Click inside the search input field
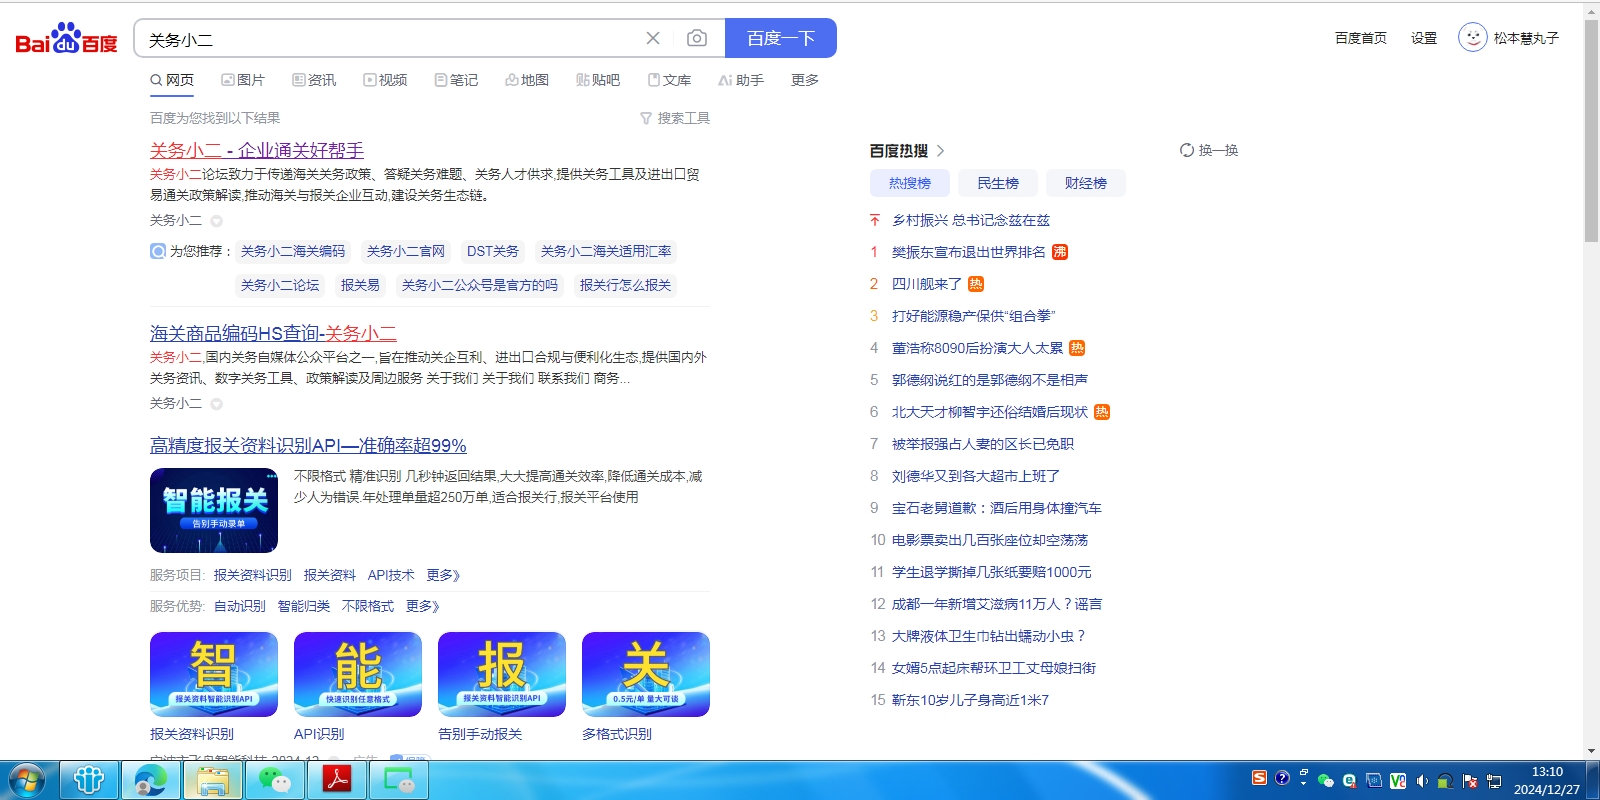Viewport: 1600px width, 800px height. [390, 39]
